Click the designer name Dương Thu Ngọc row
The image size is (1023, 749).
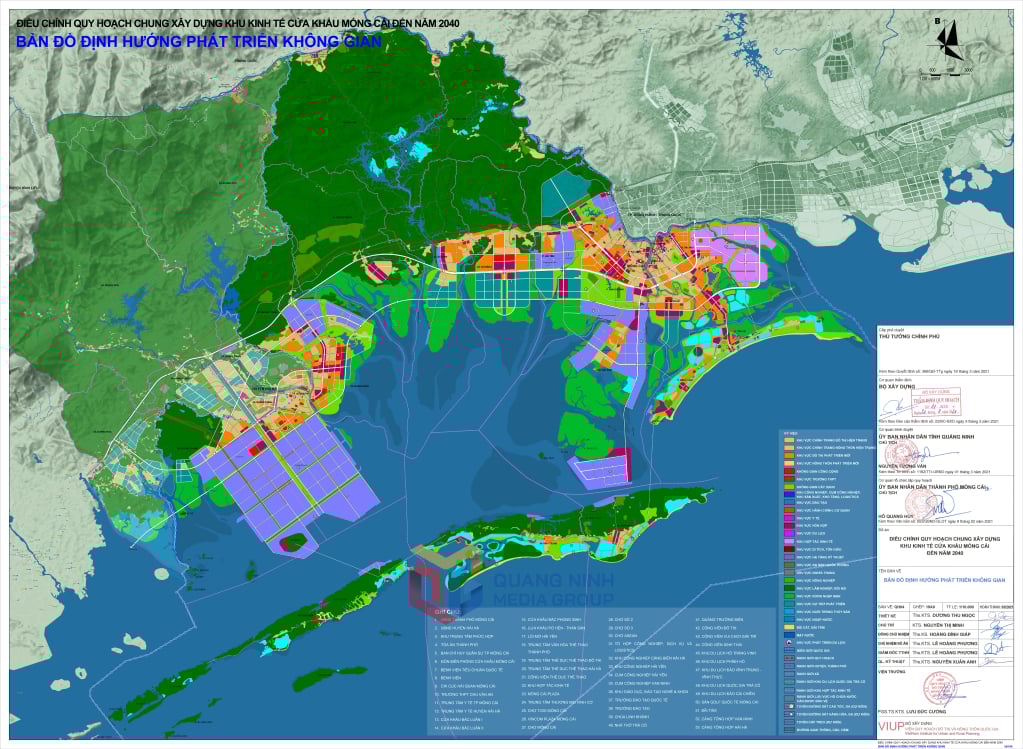[x=943, y=615]
